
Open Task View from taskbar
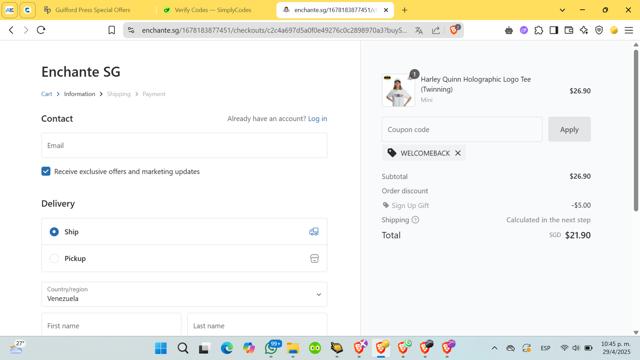click(x=204, y=348)
